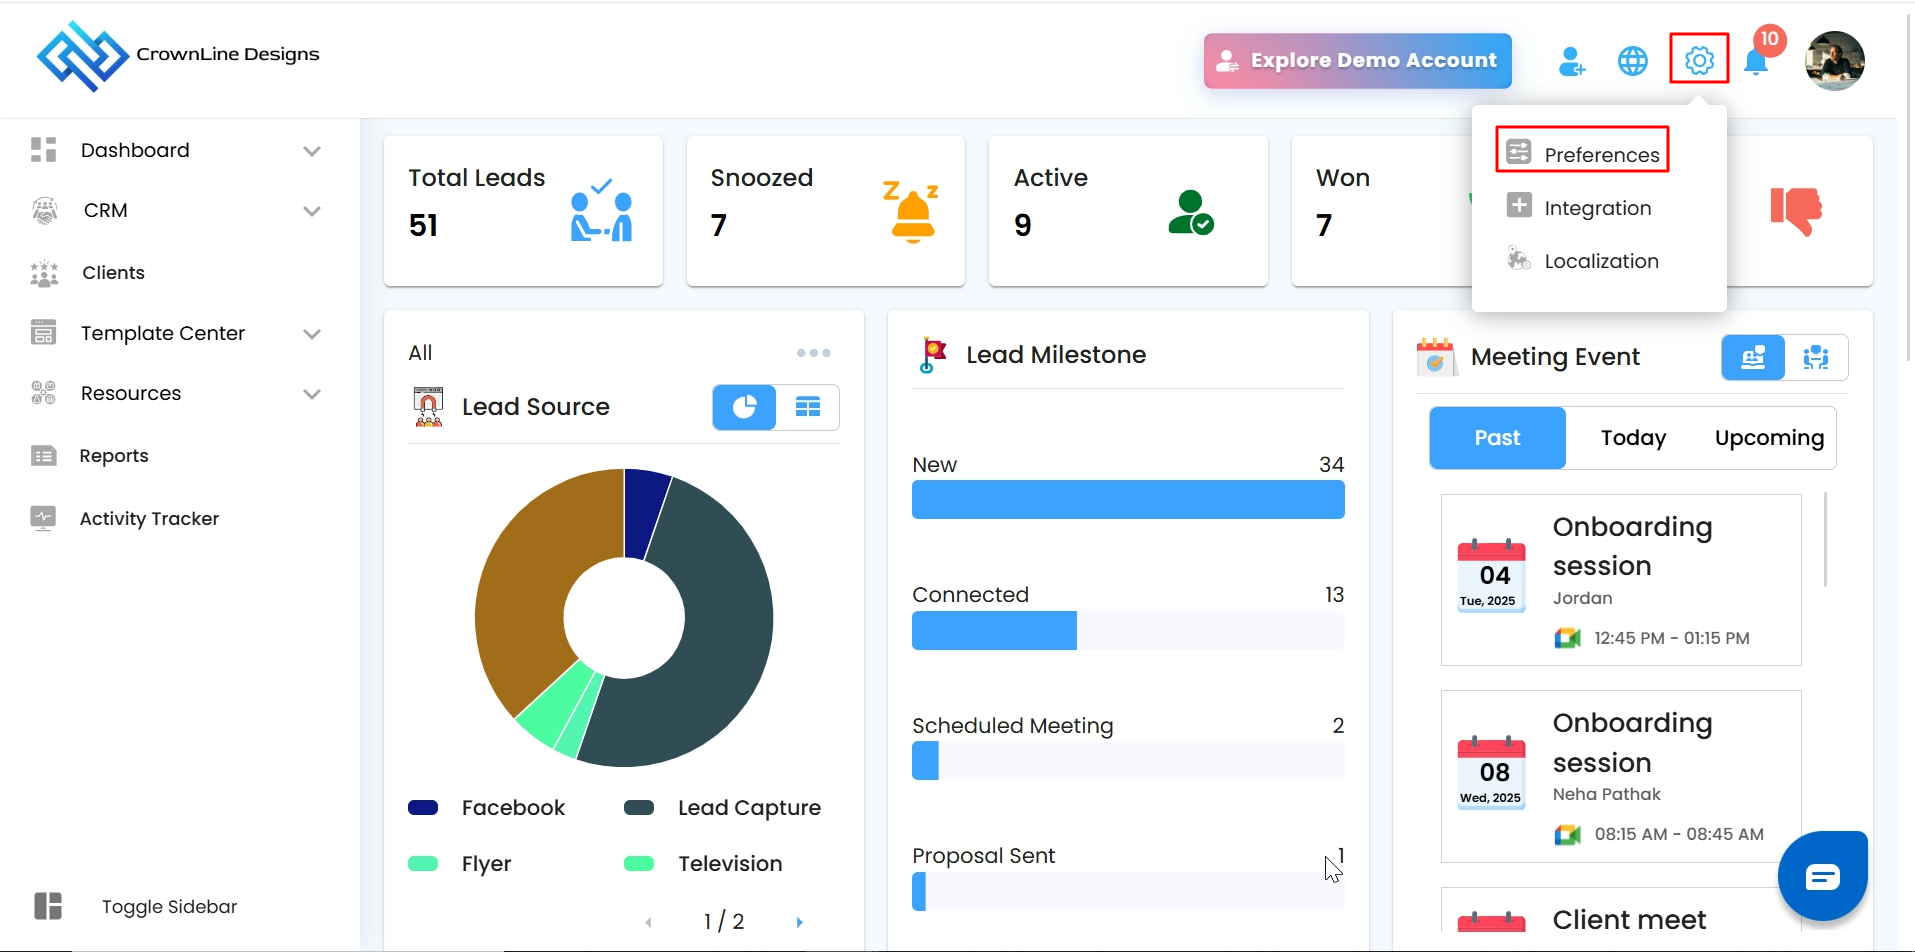Click the '1 / 2' legend page indicator
The width and height of the screenshot is (1915, 952).
tap(724, 922)
